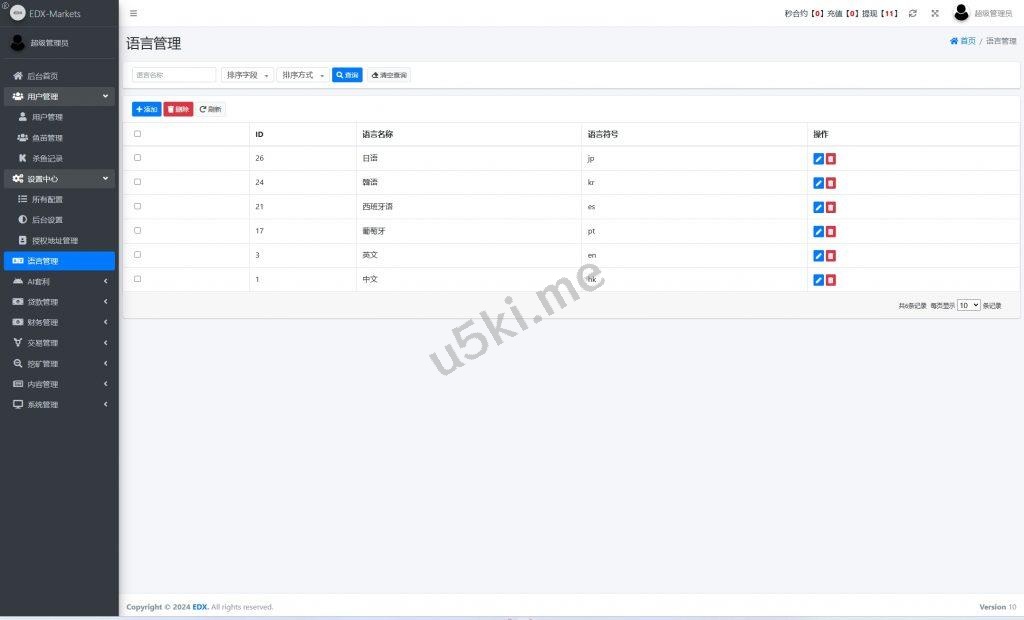Click the red delete icon for 韩语 row
This screenshot has height=620, width=1024.
[831, 183]
